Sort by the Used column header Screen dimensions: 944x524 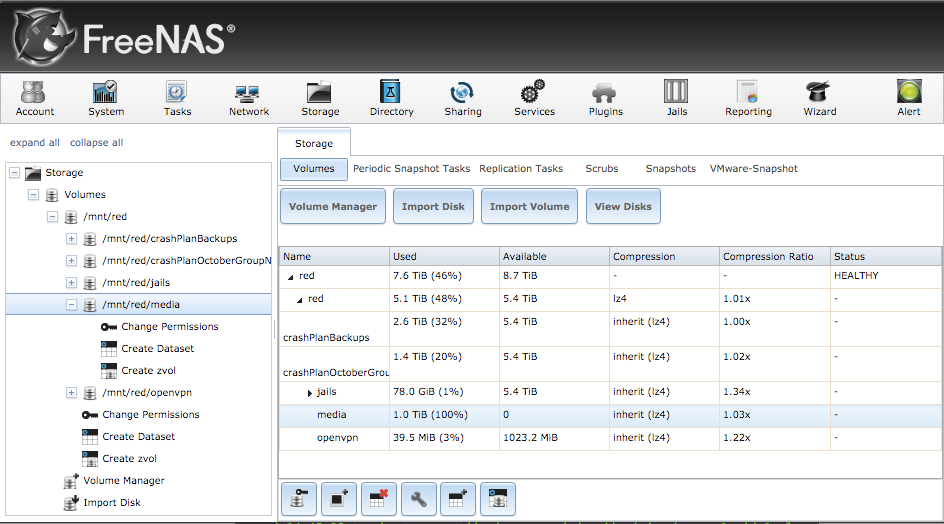coord(444,257)
